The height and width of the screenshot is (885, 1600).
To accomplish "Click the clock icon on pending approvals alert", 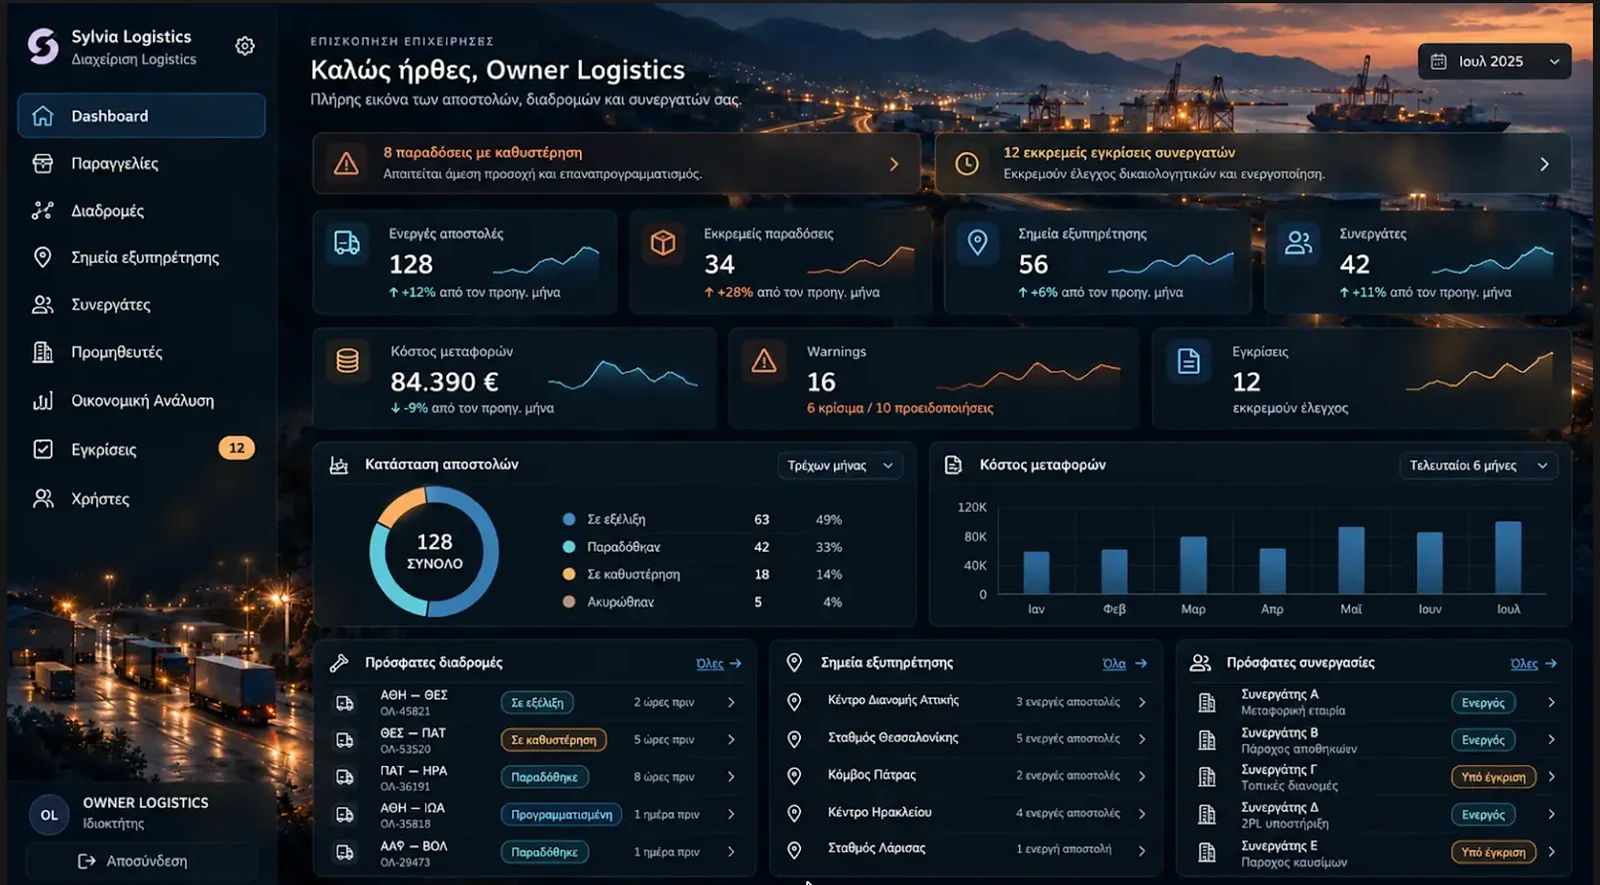I will click(967, 164).
